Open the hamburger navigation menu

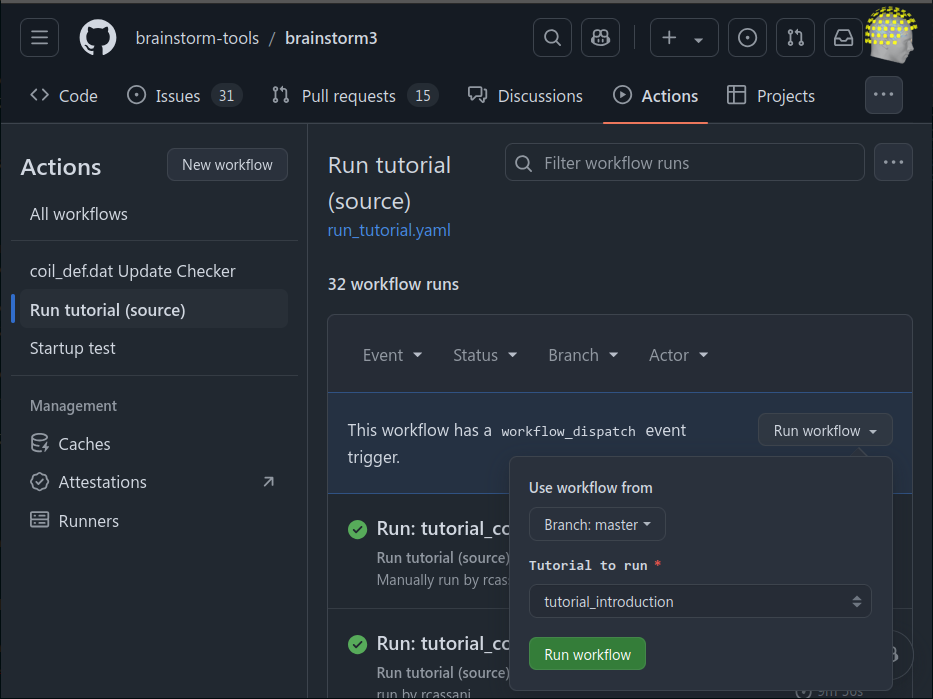(40, 38)
